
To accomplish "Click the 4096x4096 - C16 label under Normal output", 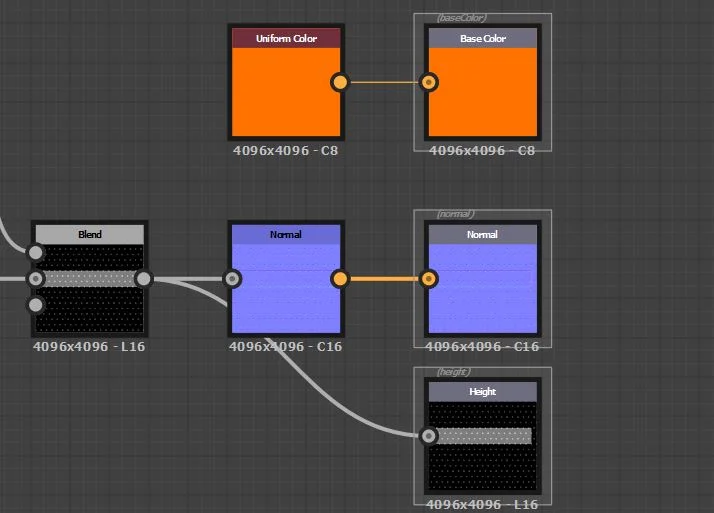I will 482,346.
